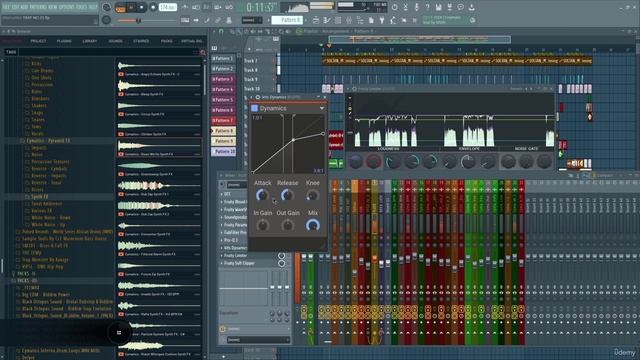This screenshot has width=640, height=360.
Task: Toggle the record button in transport
Action: [x=153, y=7]
